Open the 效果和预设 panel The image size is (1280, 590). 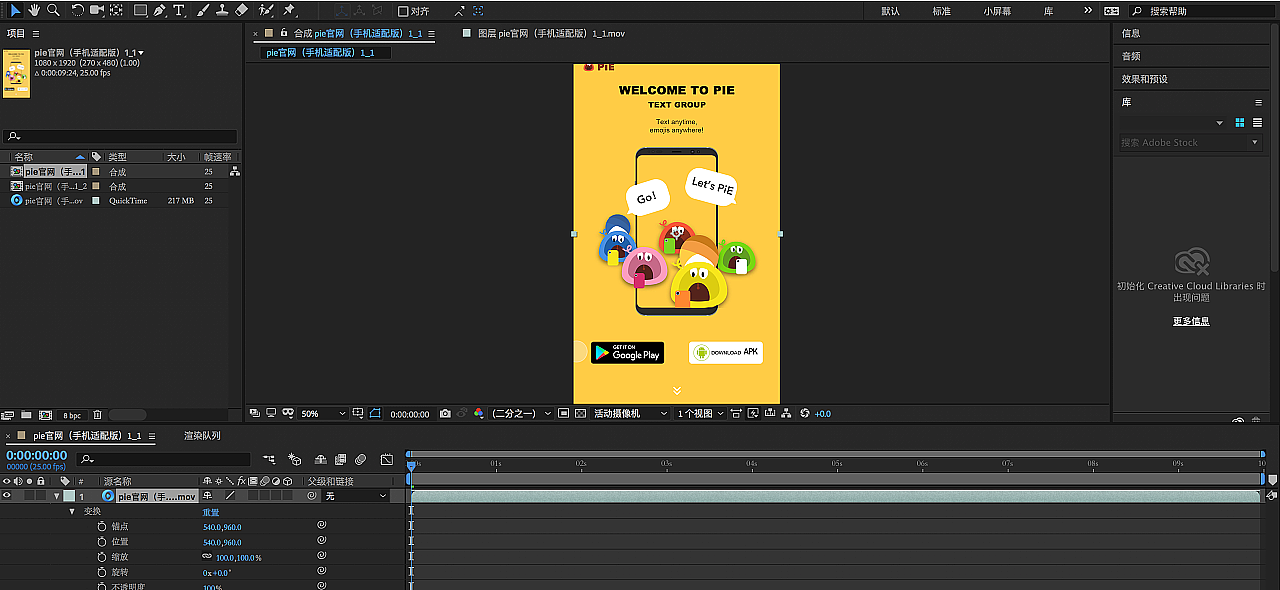(x=1144, y=79)
